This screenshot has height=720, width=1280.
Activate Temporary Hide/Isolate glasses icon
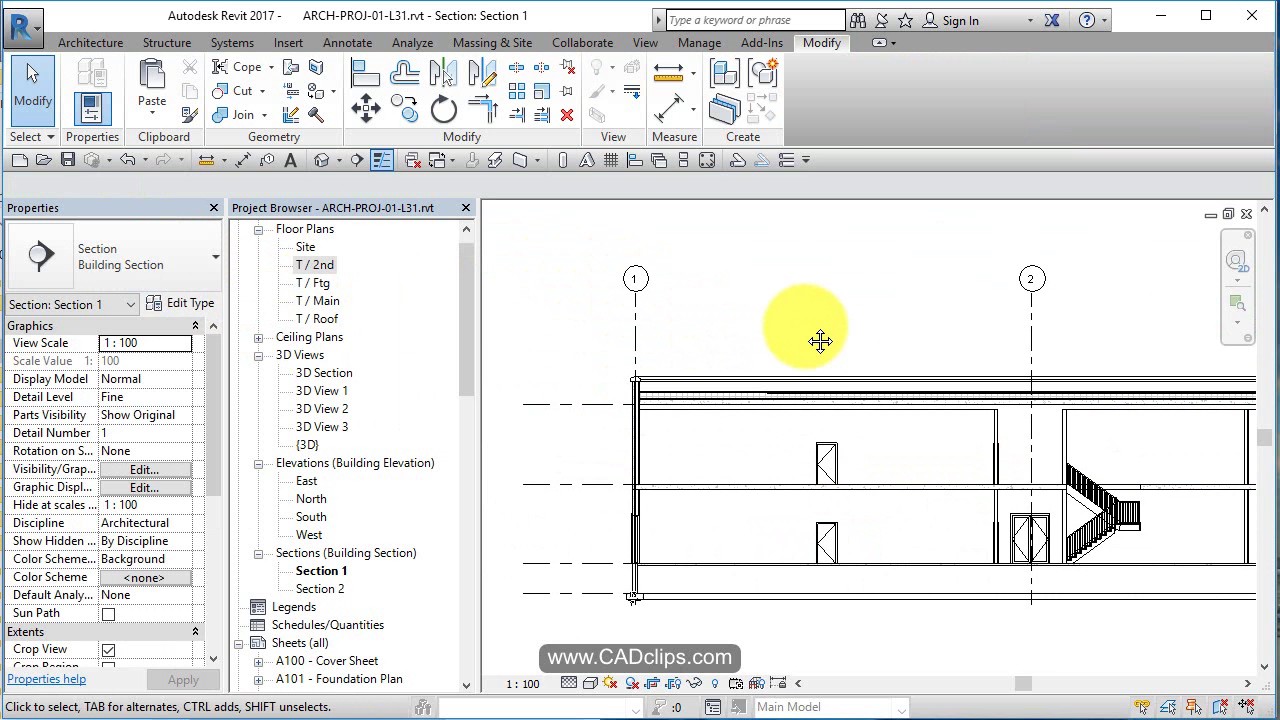(x=692, y=683)
